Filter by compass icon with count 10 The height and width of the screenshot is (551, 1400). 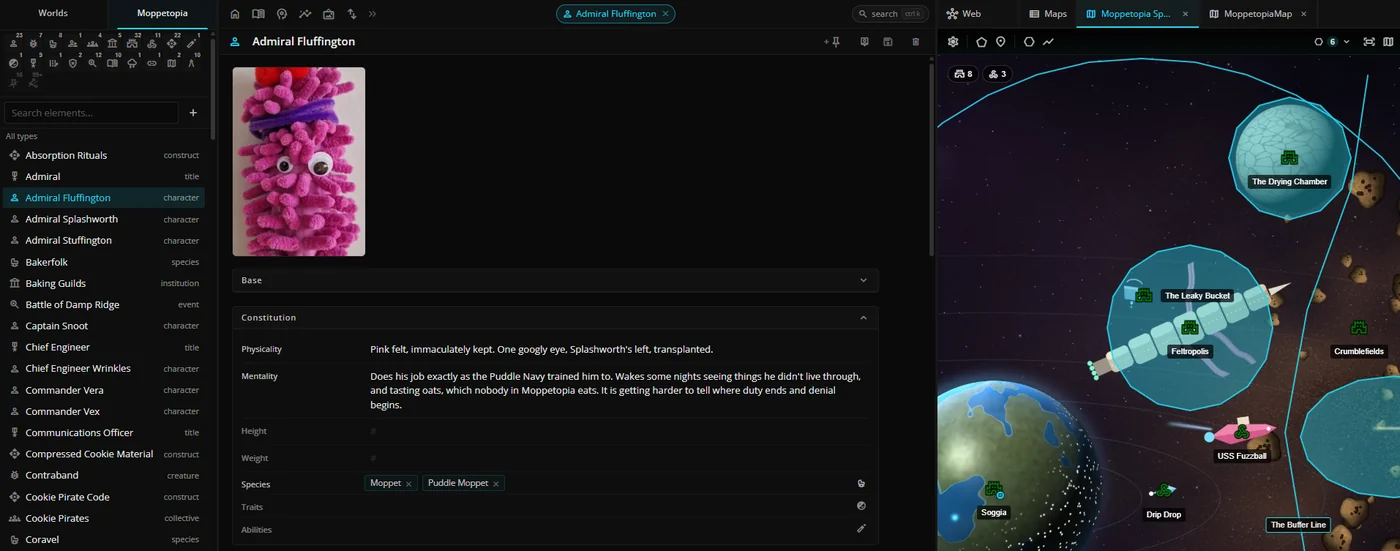coord(191,63)
